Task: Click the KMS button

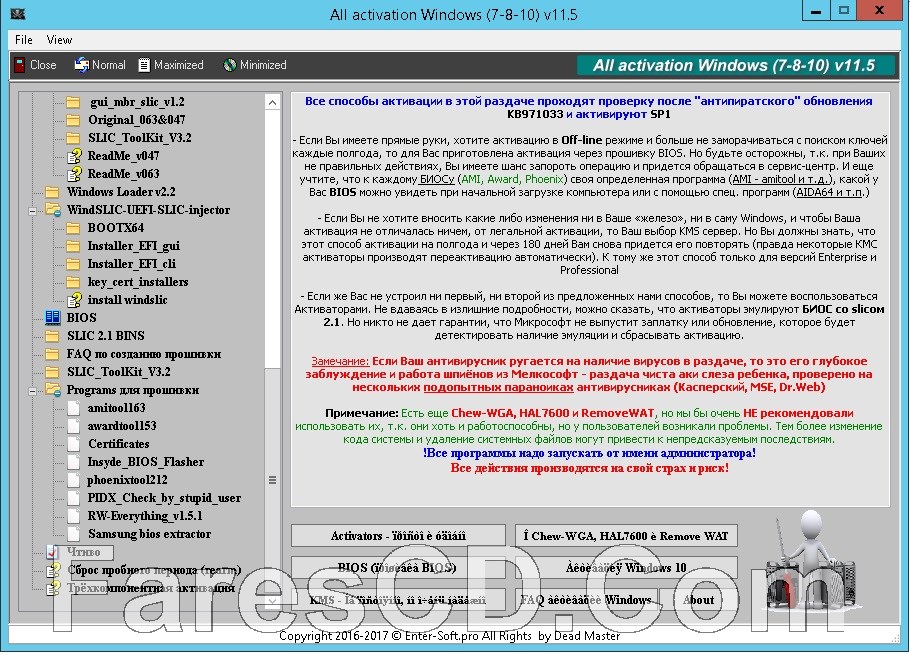Action: pyautogui.click(x=398, y=600)
